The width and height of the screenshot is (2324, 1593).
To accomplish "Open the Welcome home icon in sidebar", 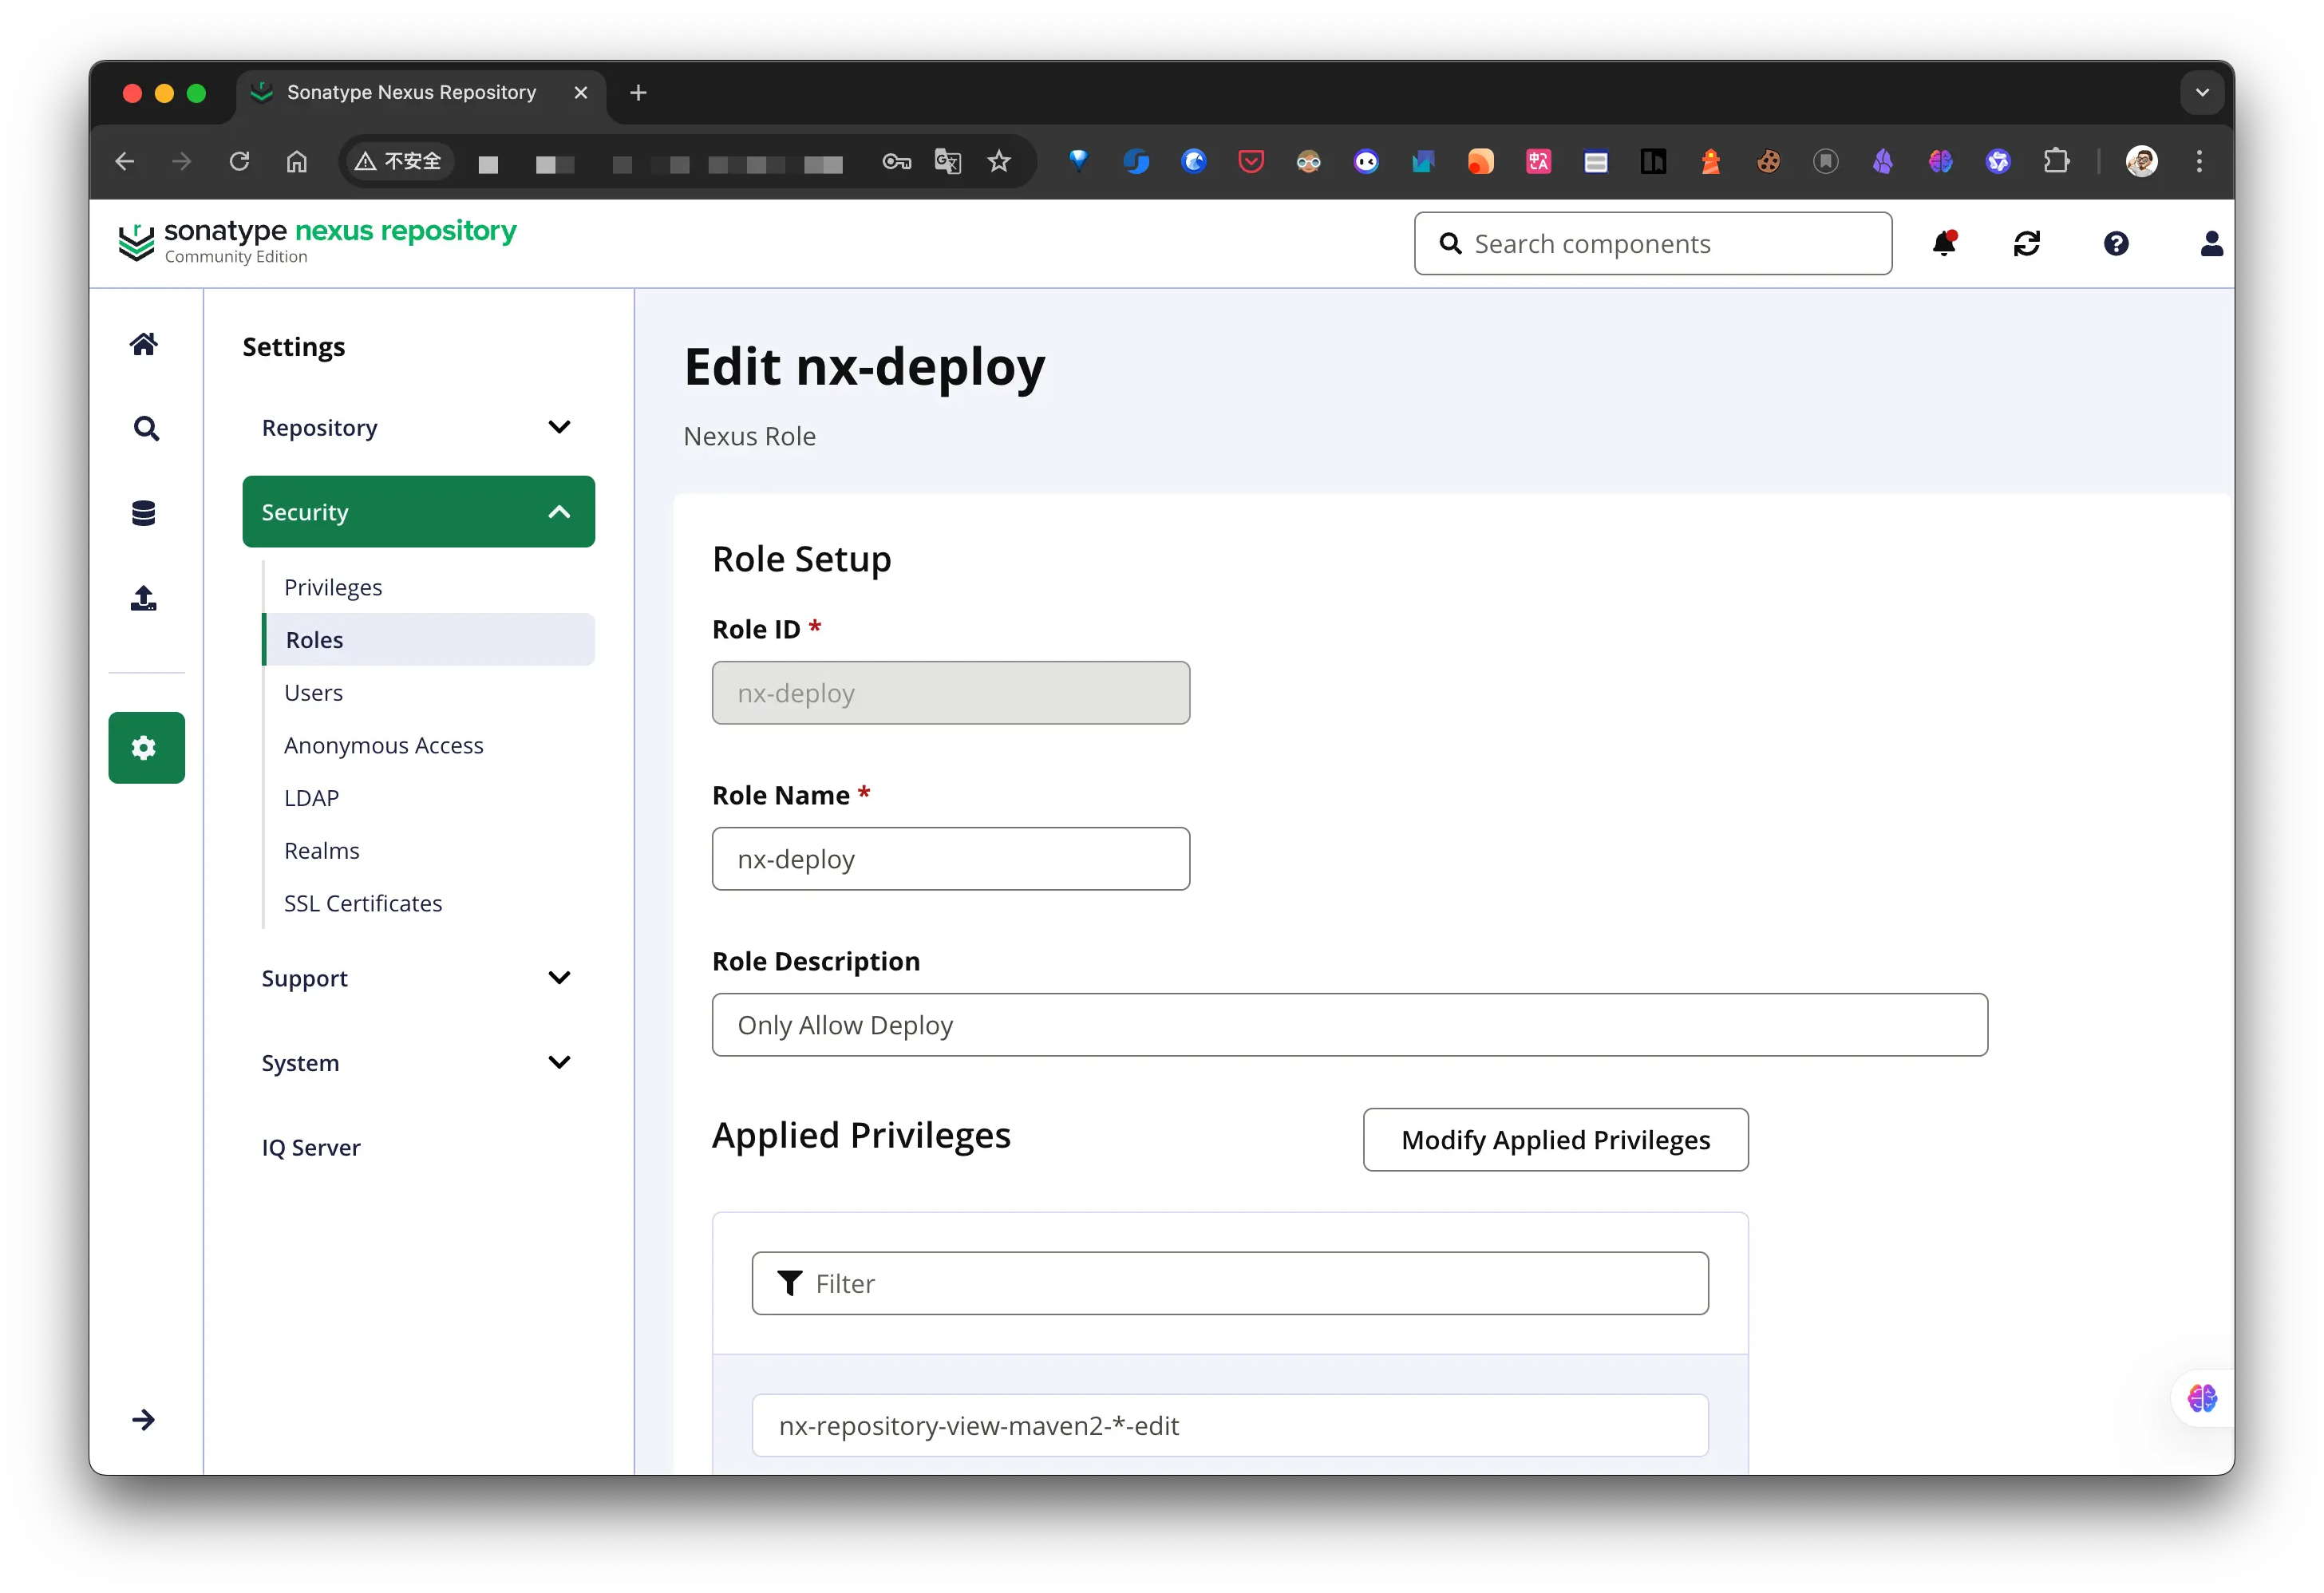I will click(x=144, y=344).
